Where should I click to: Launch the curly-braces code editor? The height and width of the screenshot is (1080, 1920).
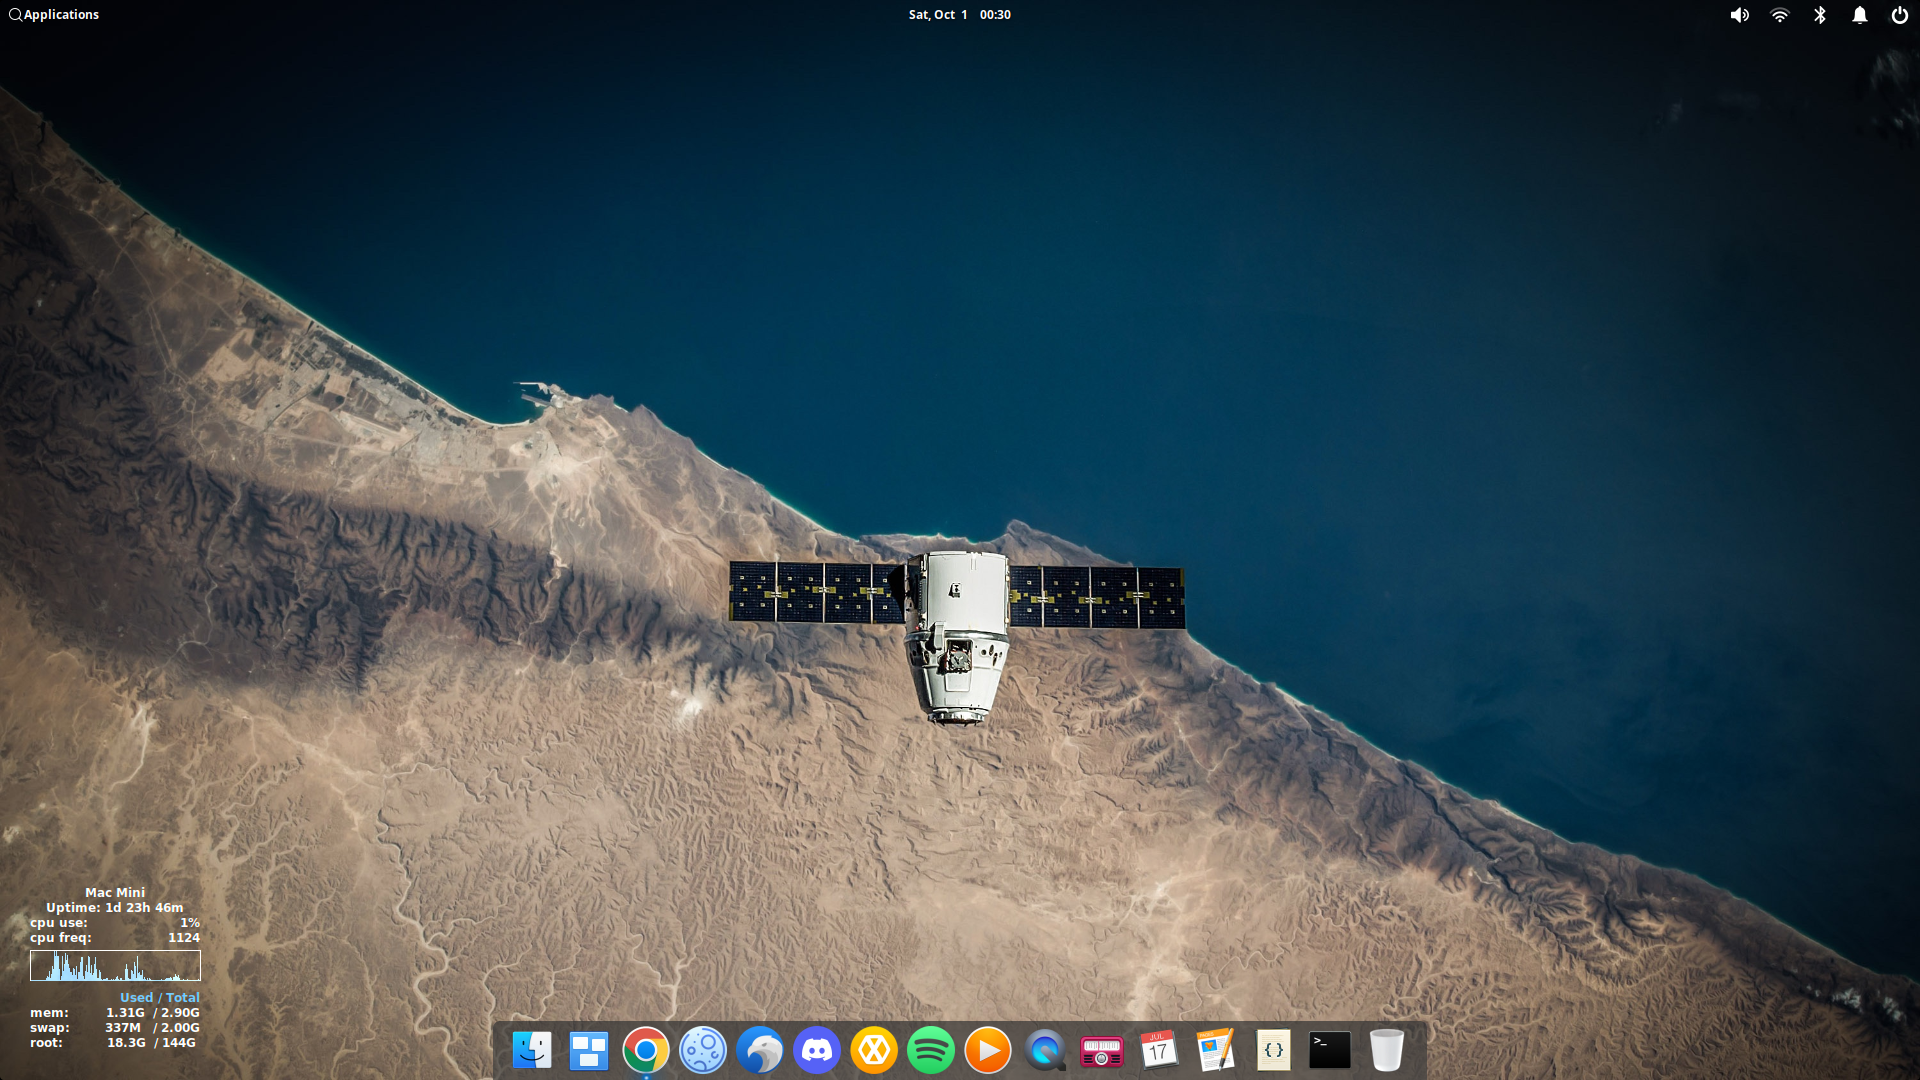tap(1273, 1050)
